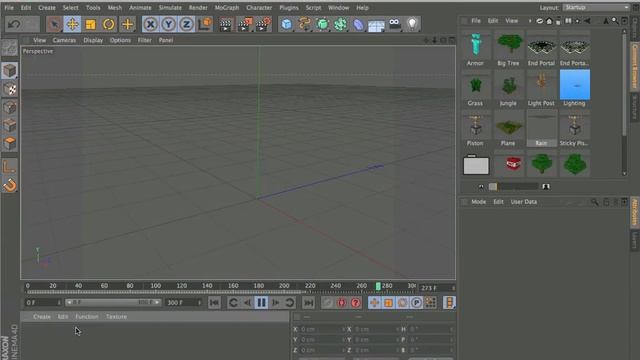The width and height of the screenshot is (640, 360).
Task: Open material manager Create menu
Action: pyautogui.click(x=42, y=316)
